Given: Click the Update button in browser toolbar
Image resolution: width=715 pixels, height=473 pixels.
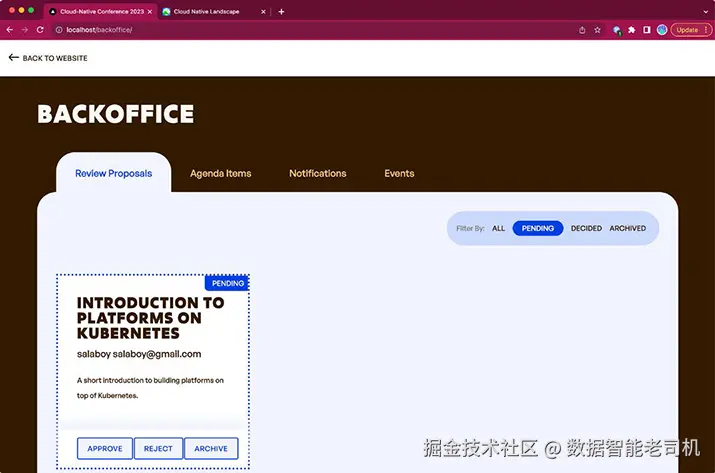Looking at the screenshot, I should click(687, 30).
